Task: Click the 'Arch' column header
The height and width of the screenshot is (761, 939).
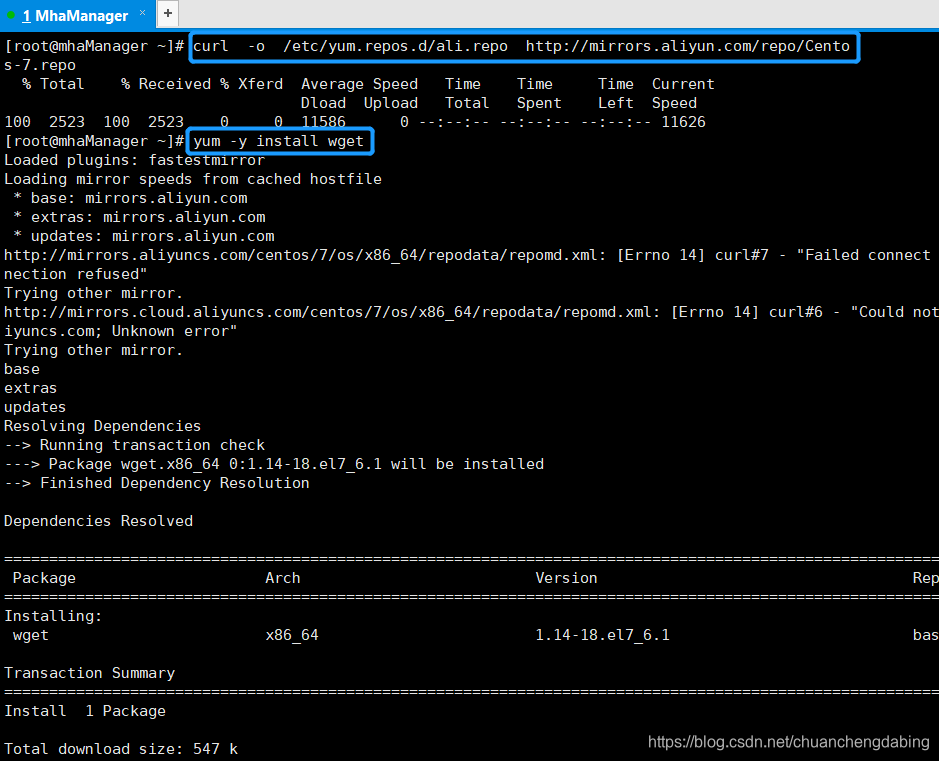Action: 283,578
